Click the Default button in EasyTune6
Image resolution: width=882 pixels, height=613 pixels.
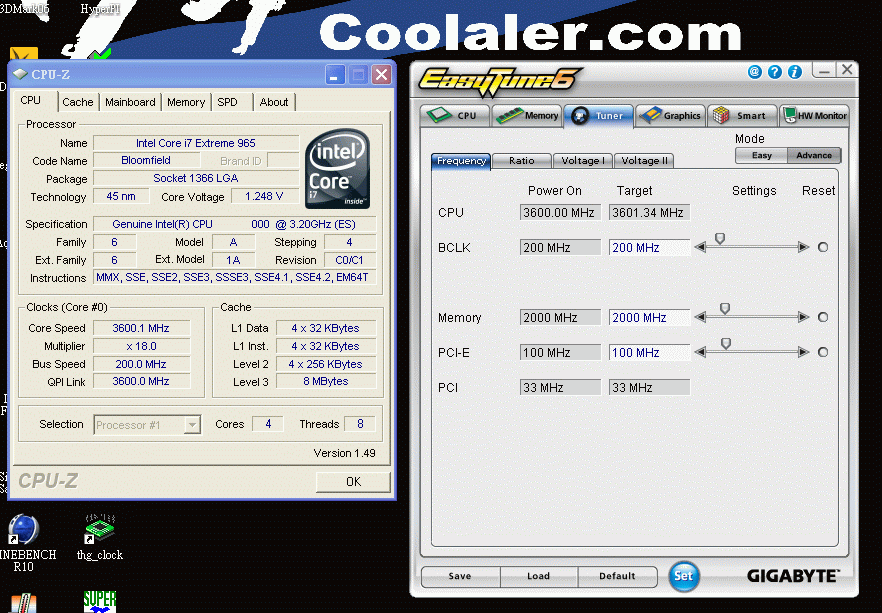[617, 576]
